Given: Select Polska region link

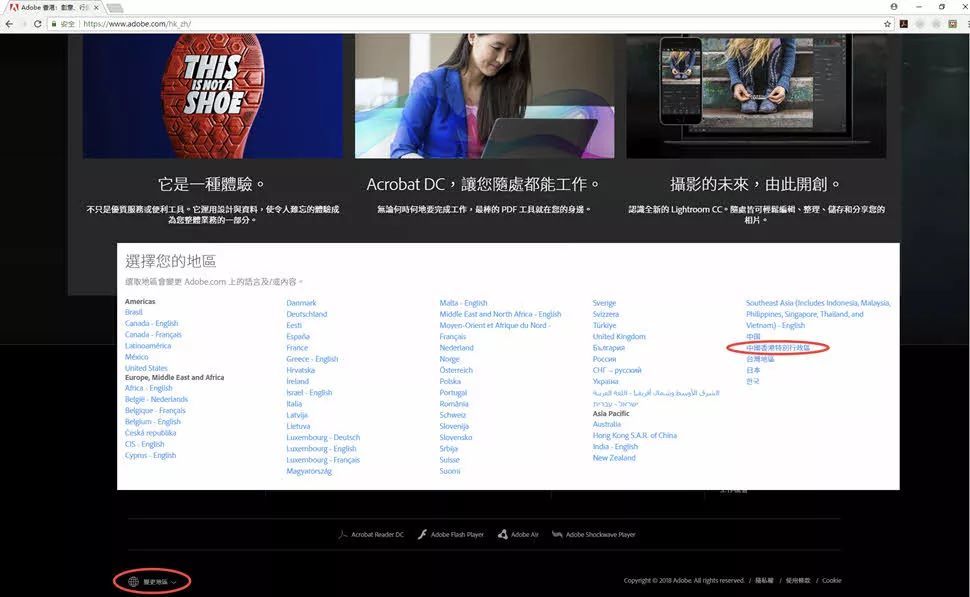Looking at the screenshot, I should point(450,381).
